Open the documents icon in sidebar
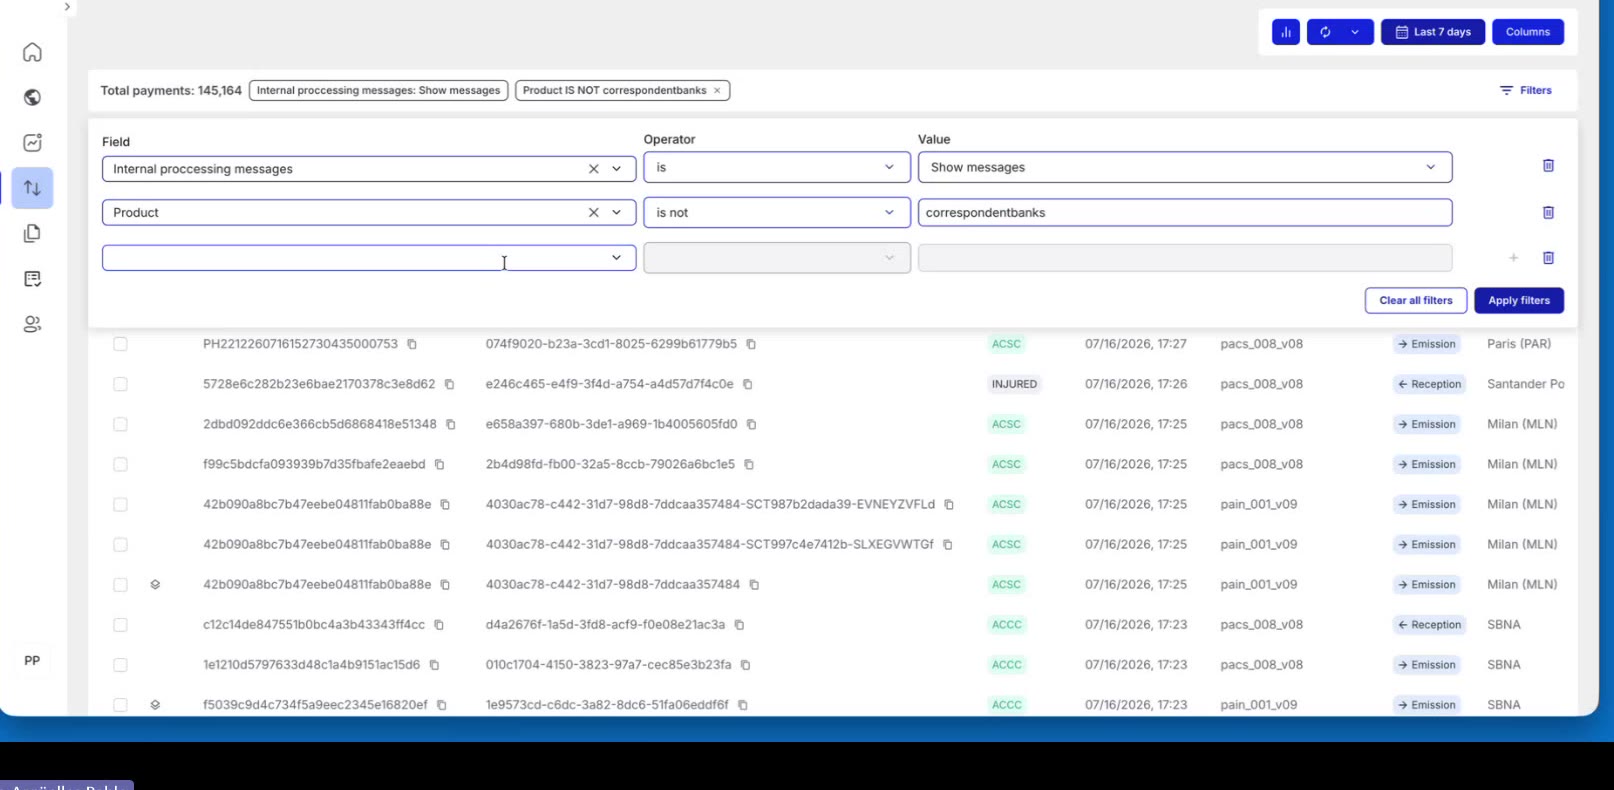 coord(32,233)
